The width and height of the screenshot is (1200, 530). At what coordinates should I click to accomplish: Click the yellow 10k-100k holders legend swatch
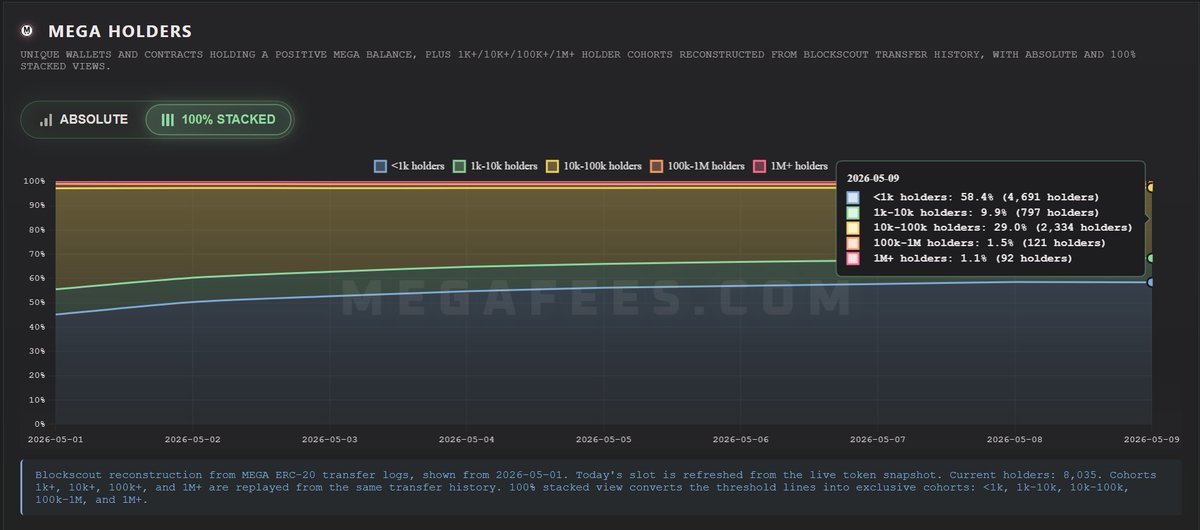552,166
